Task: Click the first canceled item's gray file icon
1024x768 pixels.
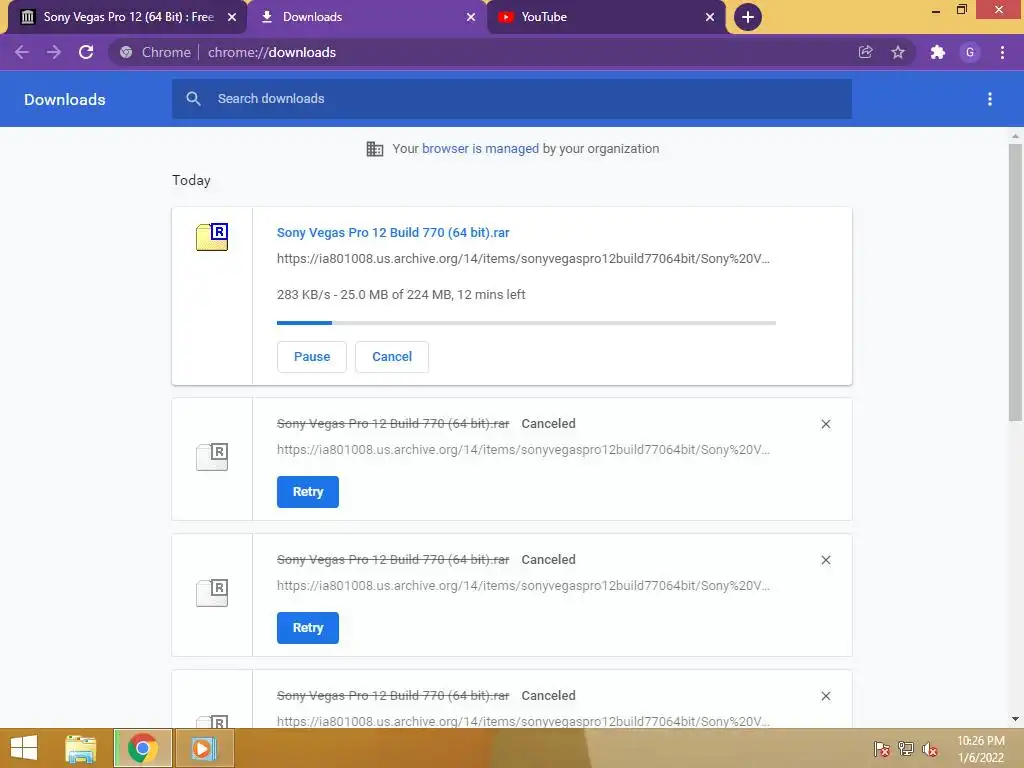Action: (x=212, y=456)
